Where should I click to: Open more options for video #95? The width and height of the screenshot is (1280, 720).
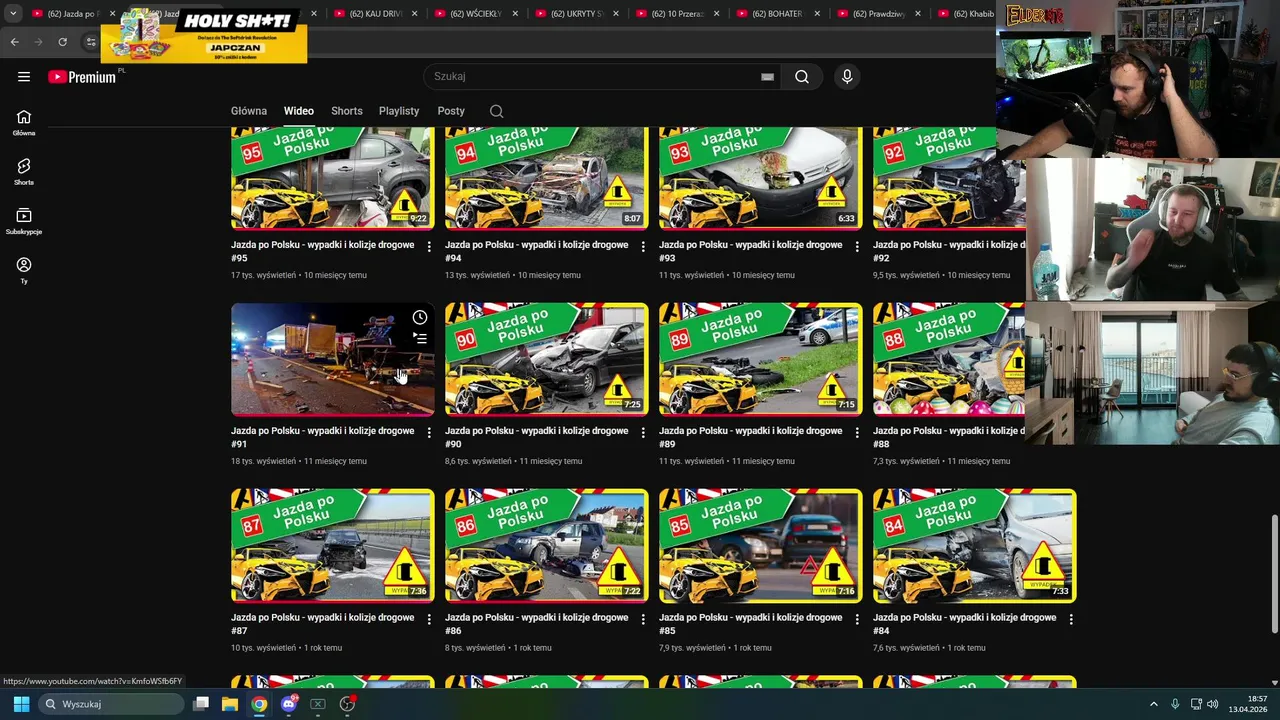tap(429, 246)
